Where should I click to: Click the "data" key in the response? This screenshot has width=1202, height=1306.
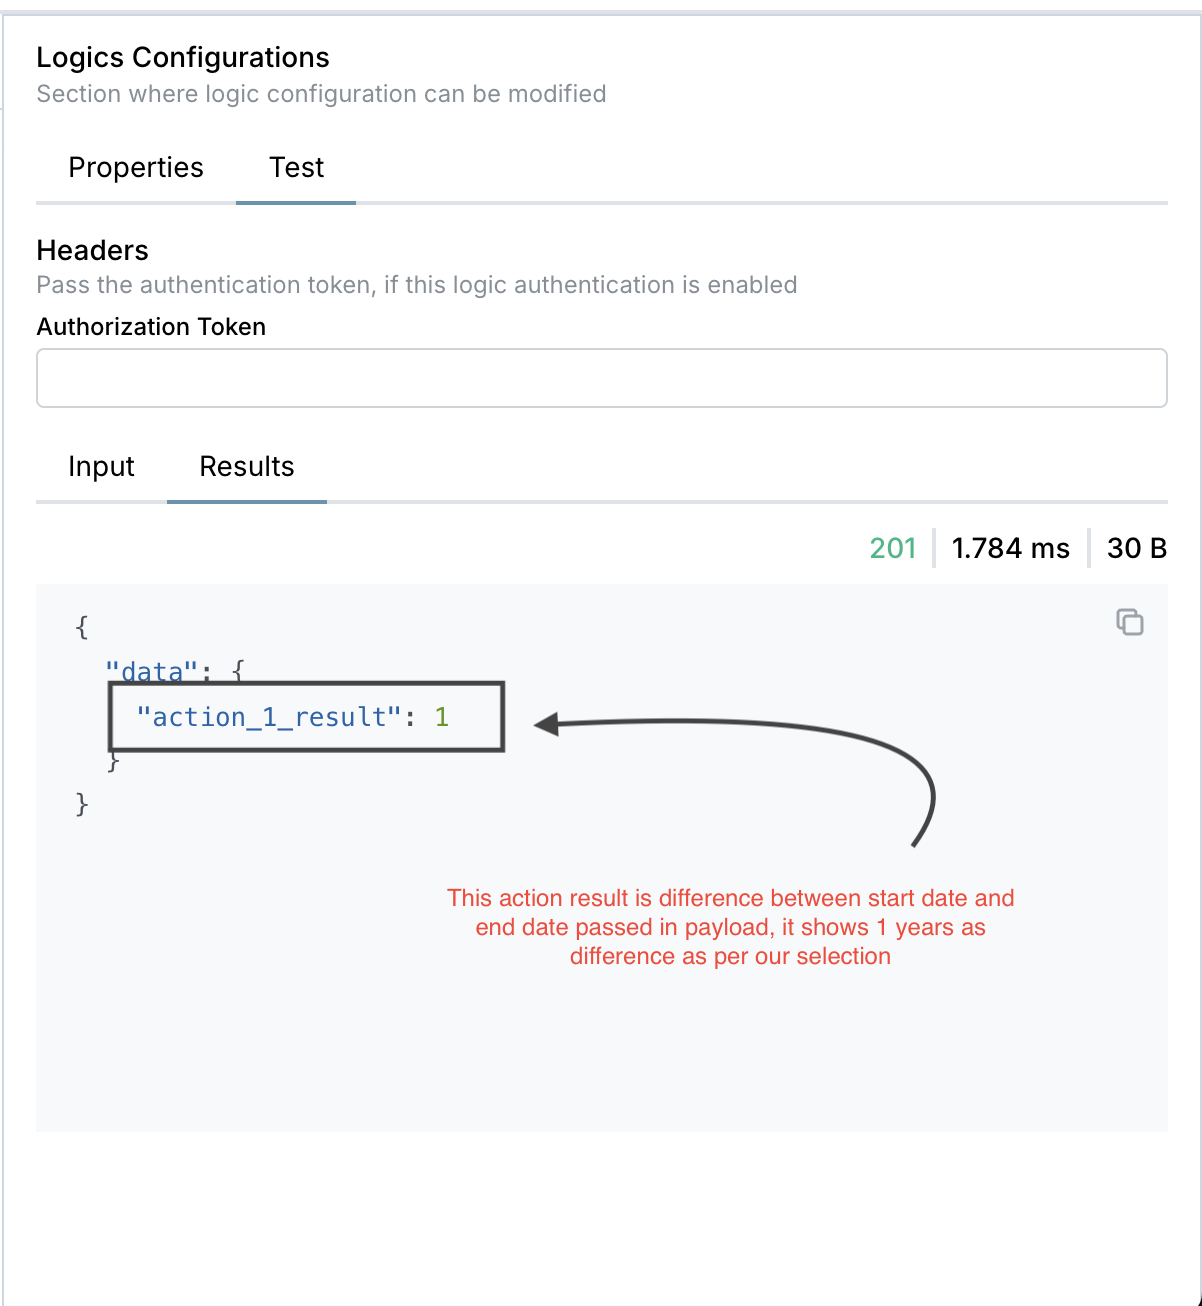[x=153, y=671]
